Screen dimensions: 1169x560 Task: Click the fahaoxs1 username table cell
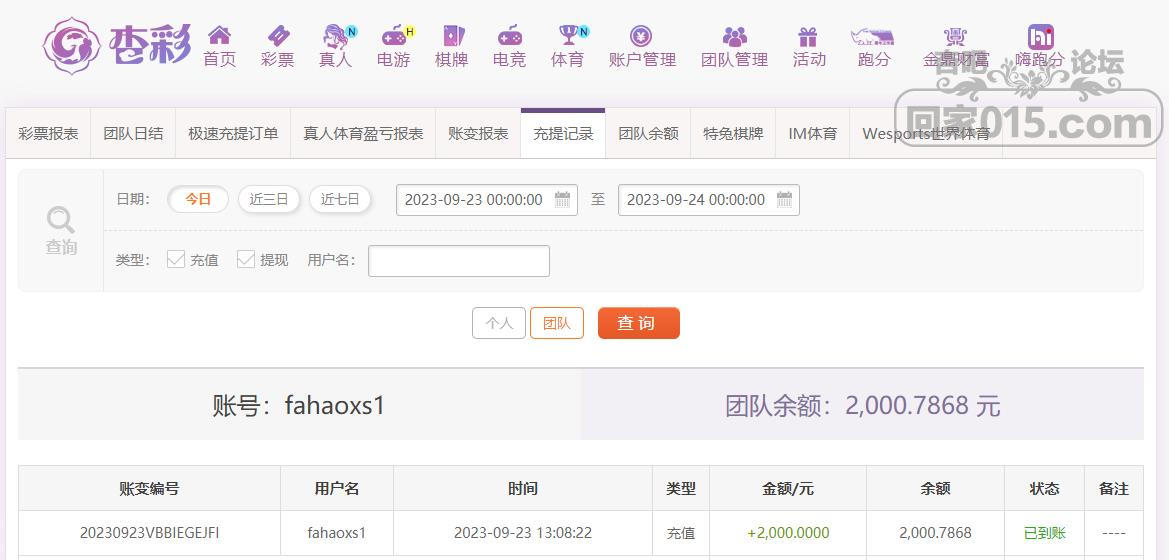point(337,533)
